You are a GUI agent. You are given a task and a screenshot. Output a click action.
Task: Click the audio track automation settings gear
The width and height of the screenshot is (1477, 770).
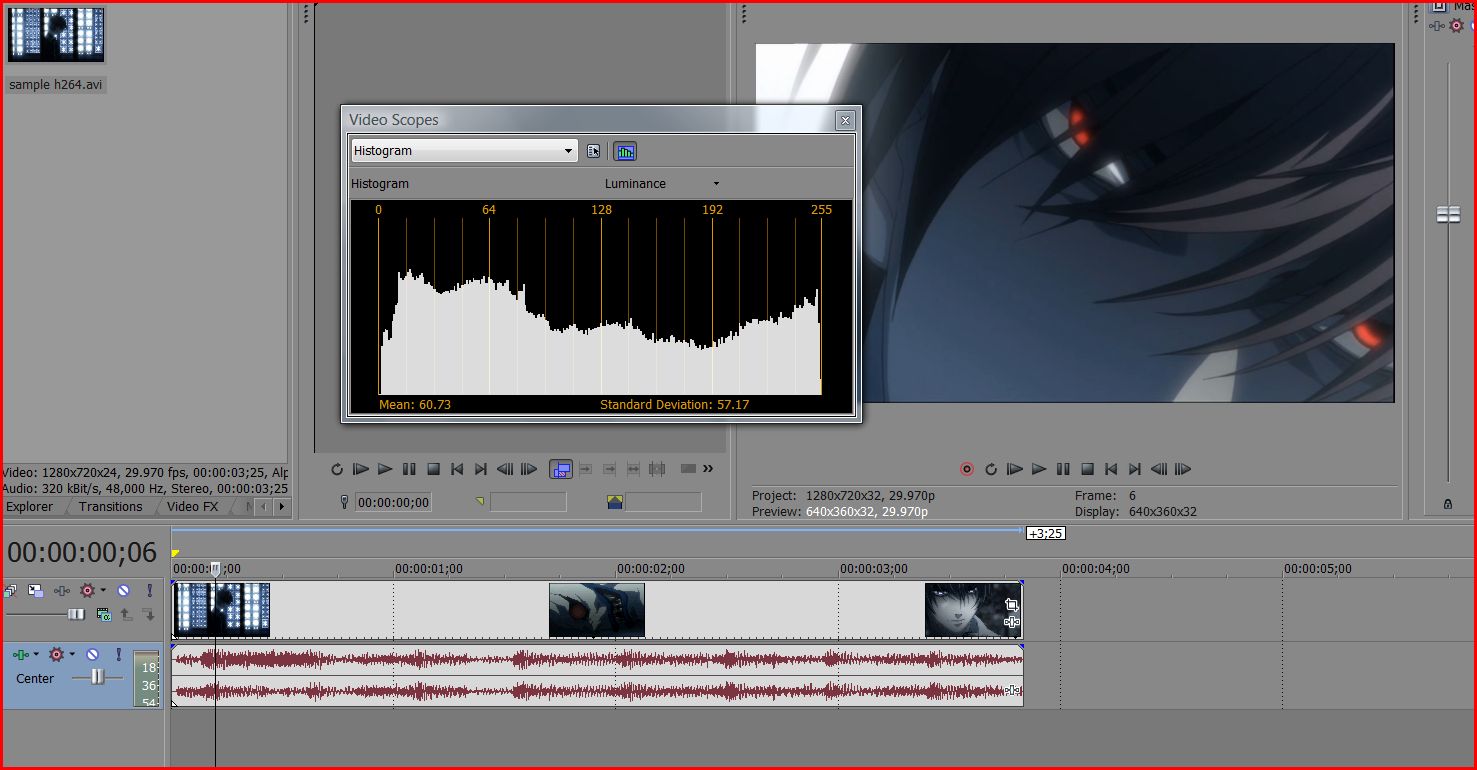click(x=56, y=654)
